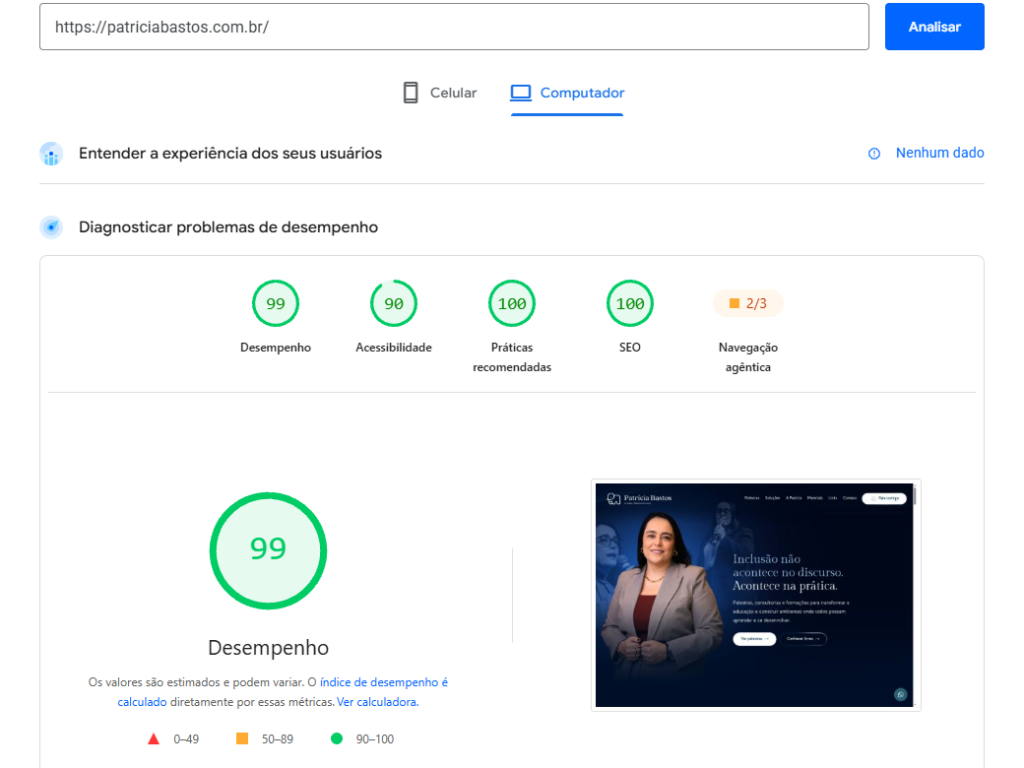Click the large Desempenho title text
The image size is (1024, 768).
[268, 648]
